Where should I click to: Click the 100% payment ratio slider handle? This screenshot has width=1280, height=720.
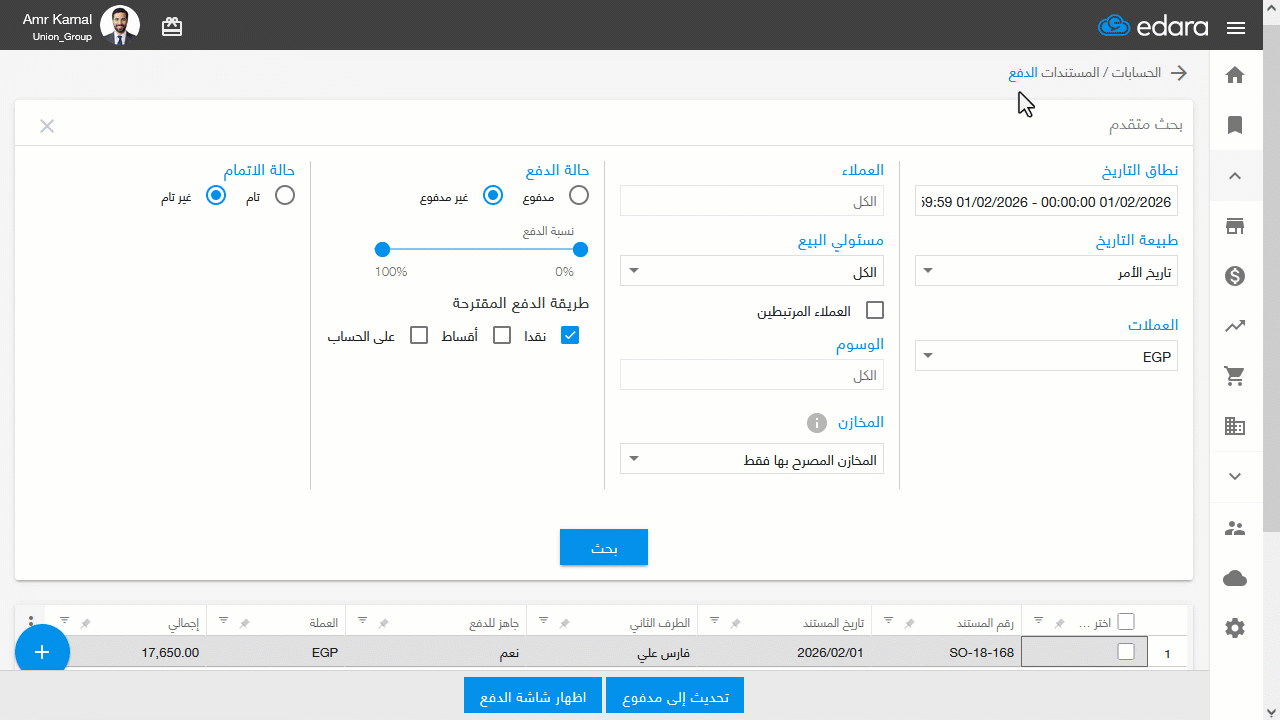pos(382,250)
